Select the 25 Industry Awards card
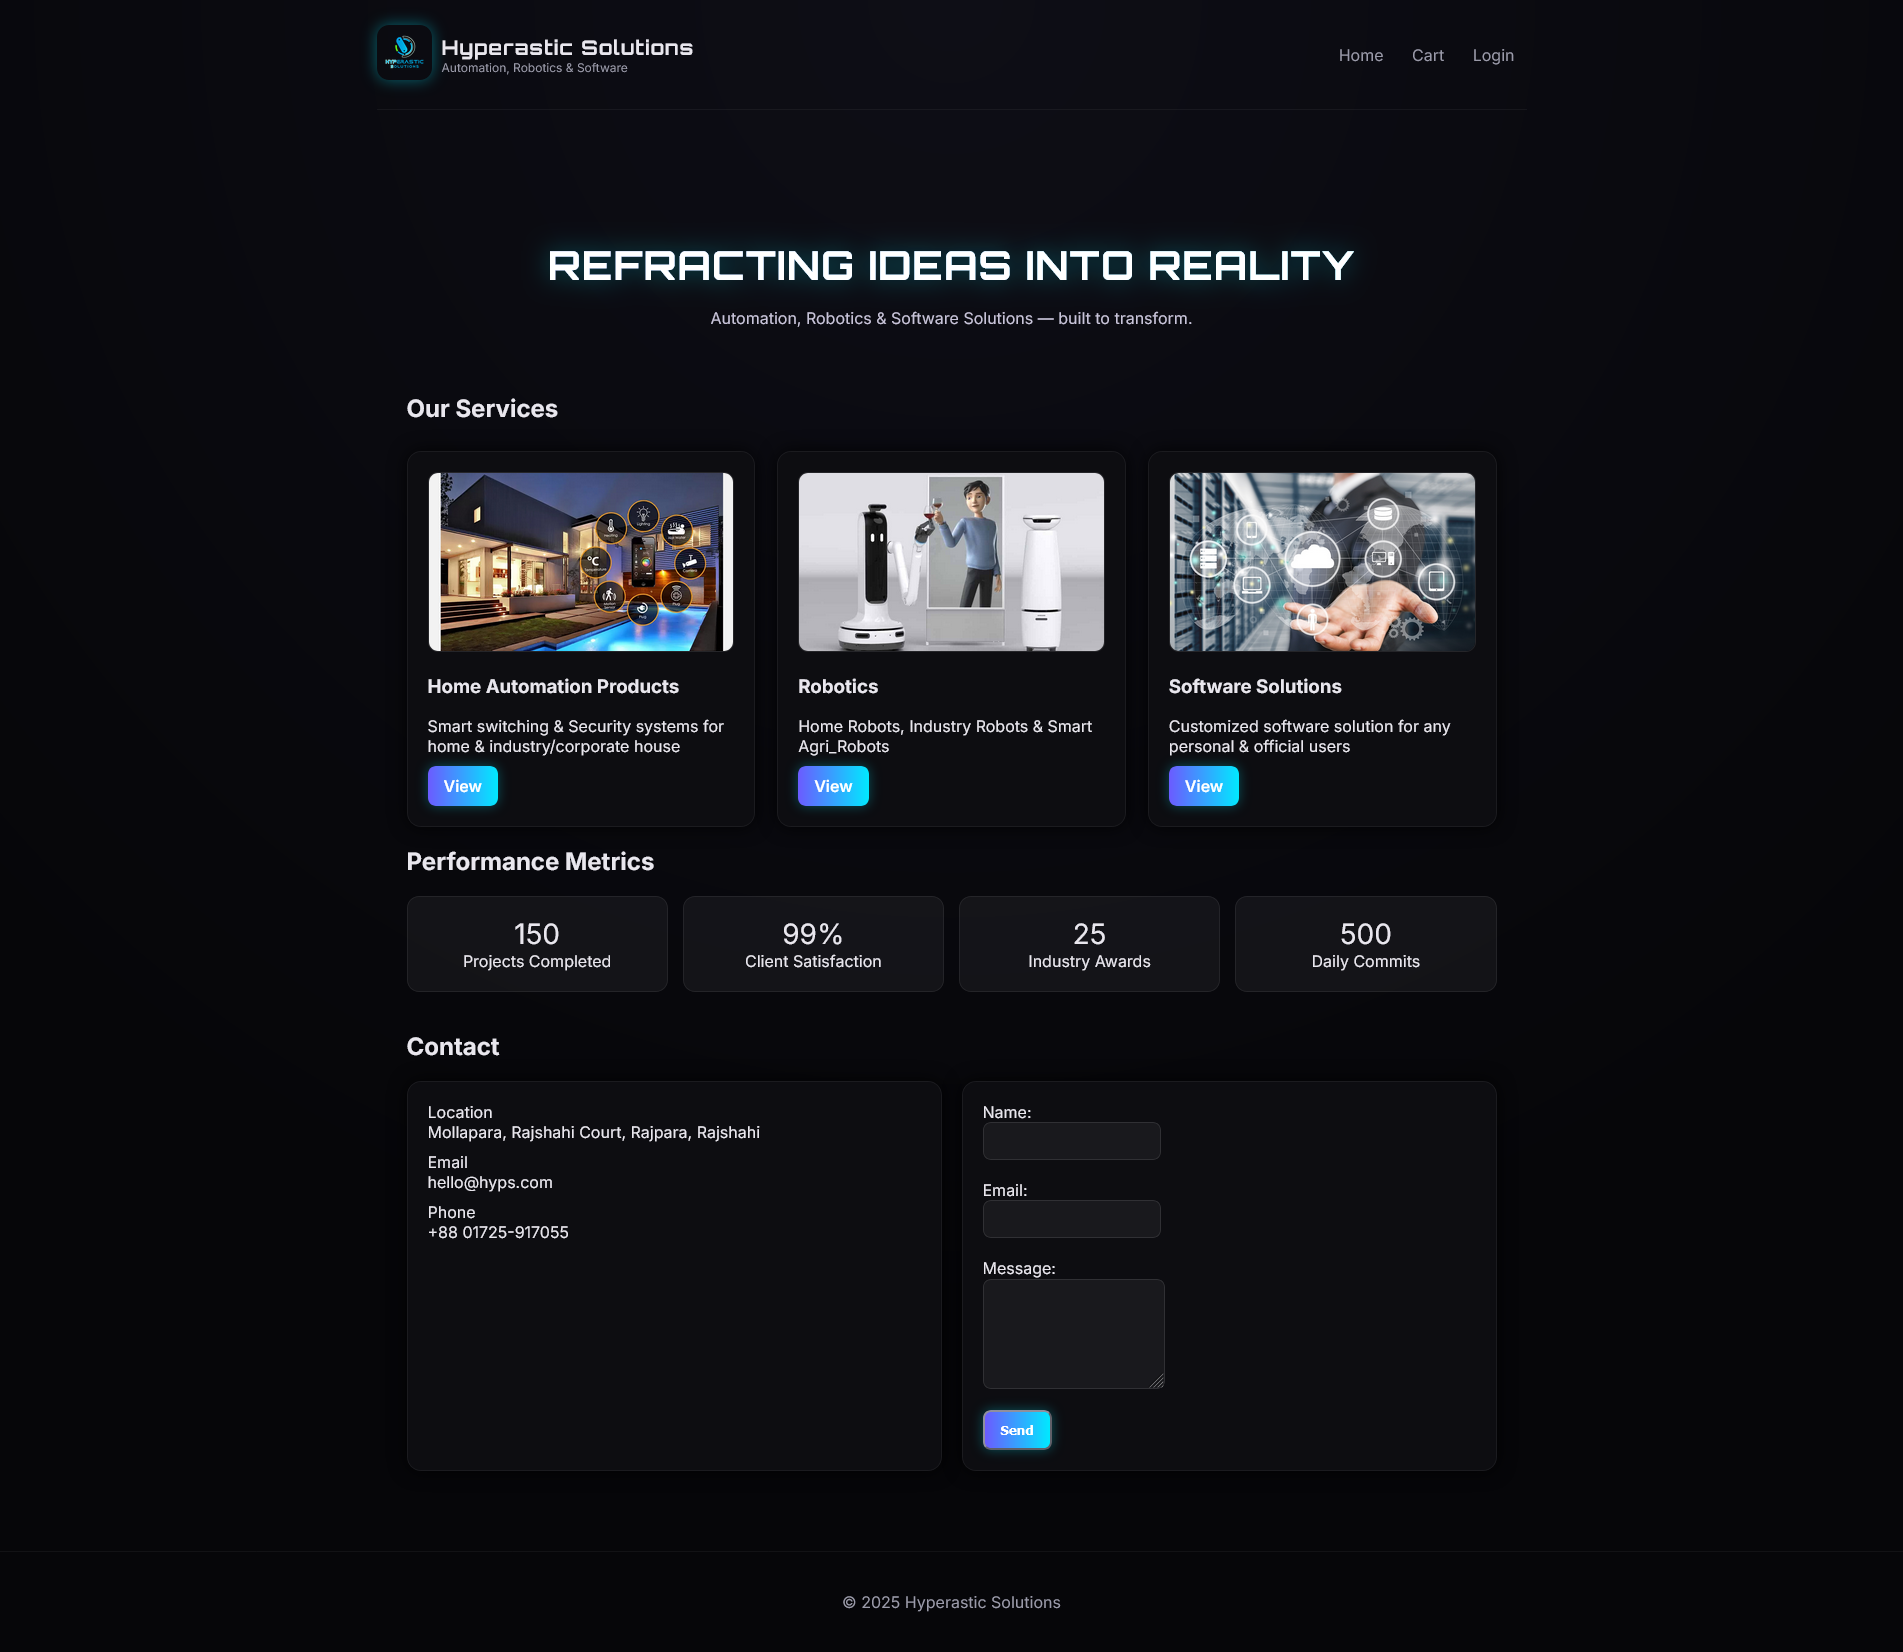Image resolution: width=1903 pixels, height=1652 pixels. [x=1089, y=944]
